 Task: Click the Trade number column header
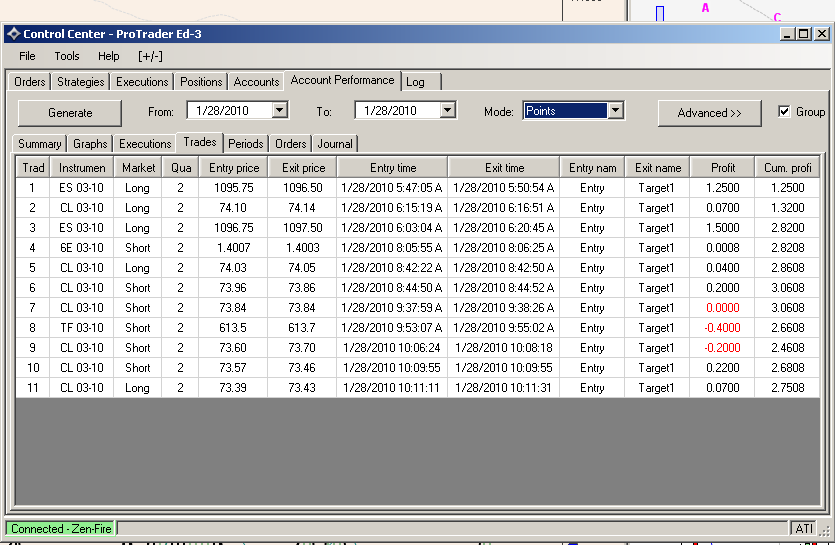click(33, 168)
